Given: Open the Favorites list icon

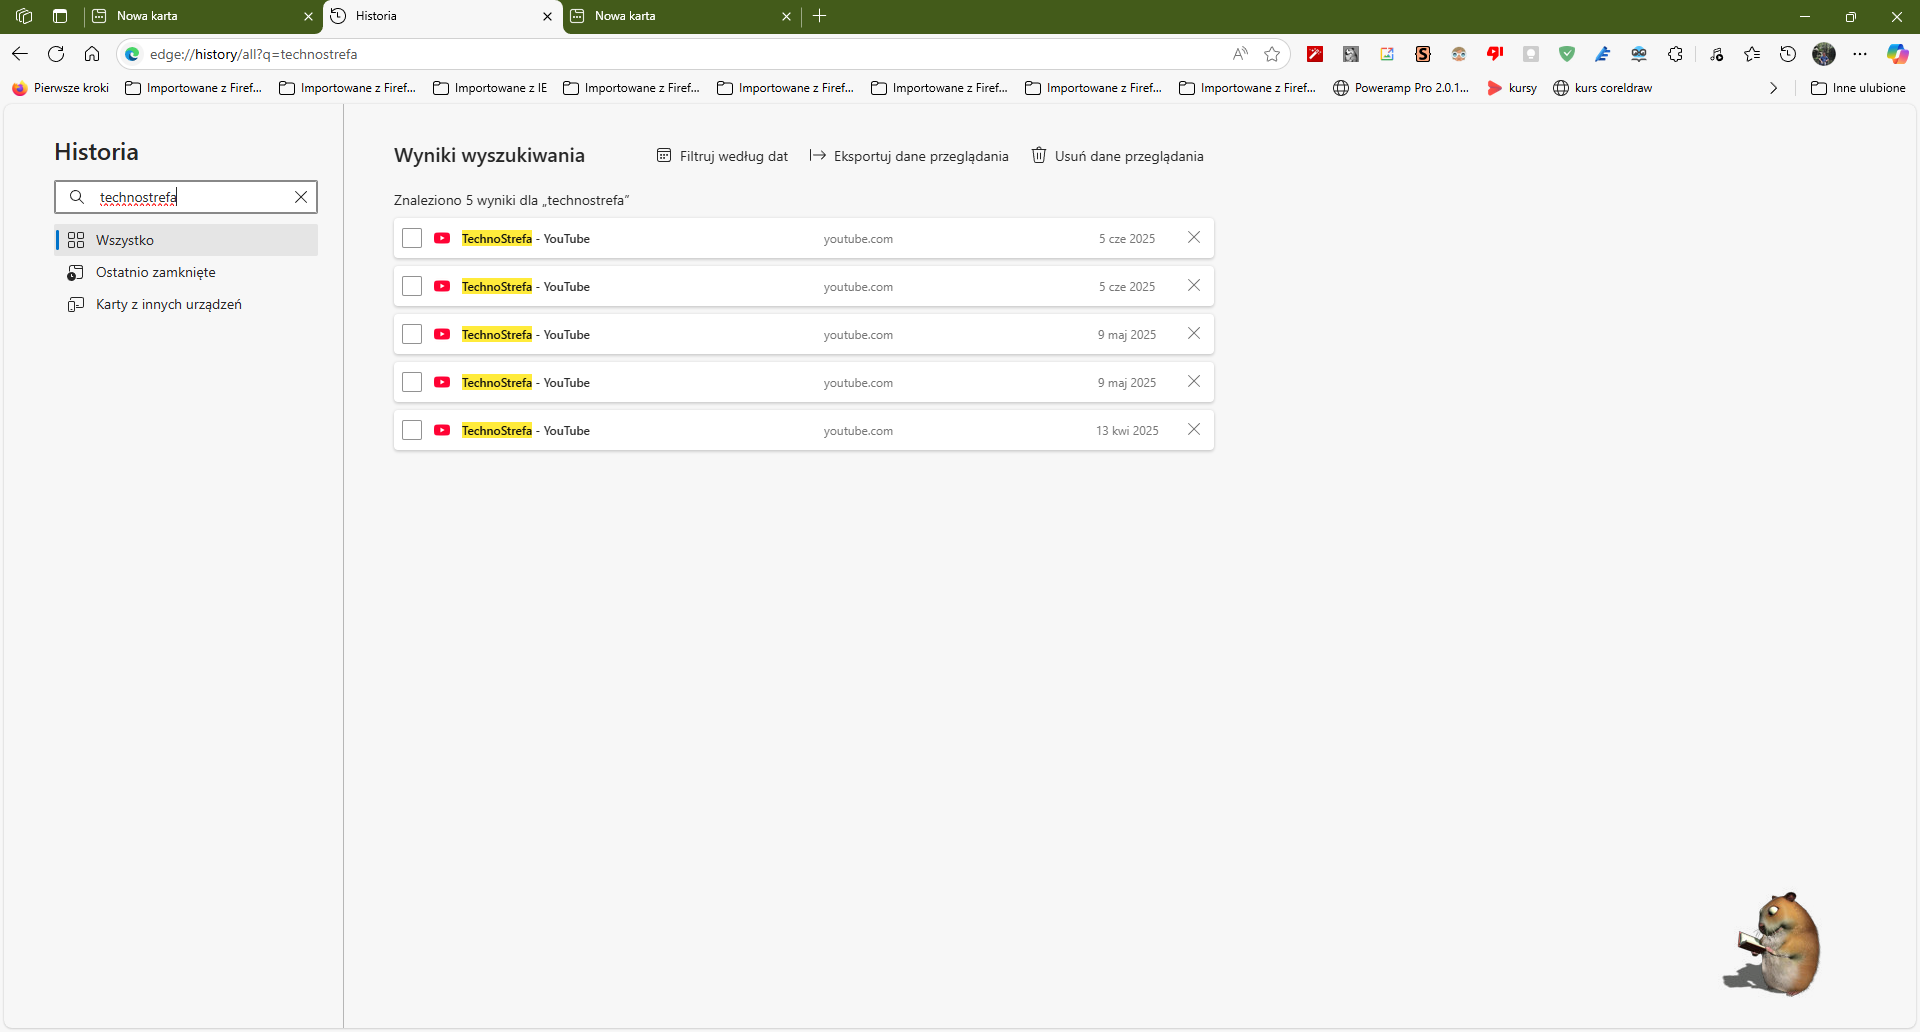Looking at the screenshot, I should click(1752, 54).
